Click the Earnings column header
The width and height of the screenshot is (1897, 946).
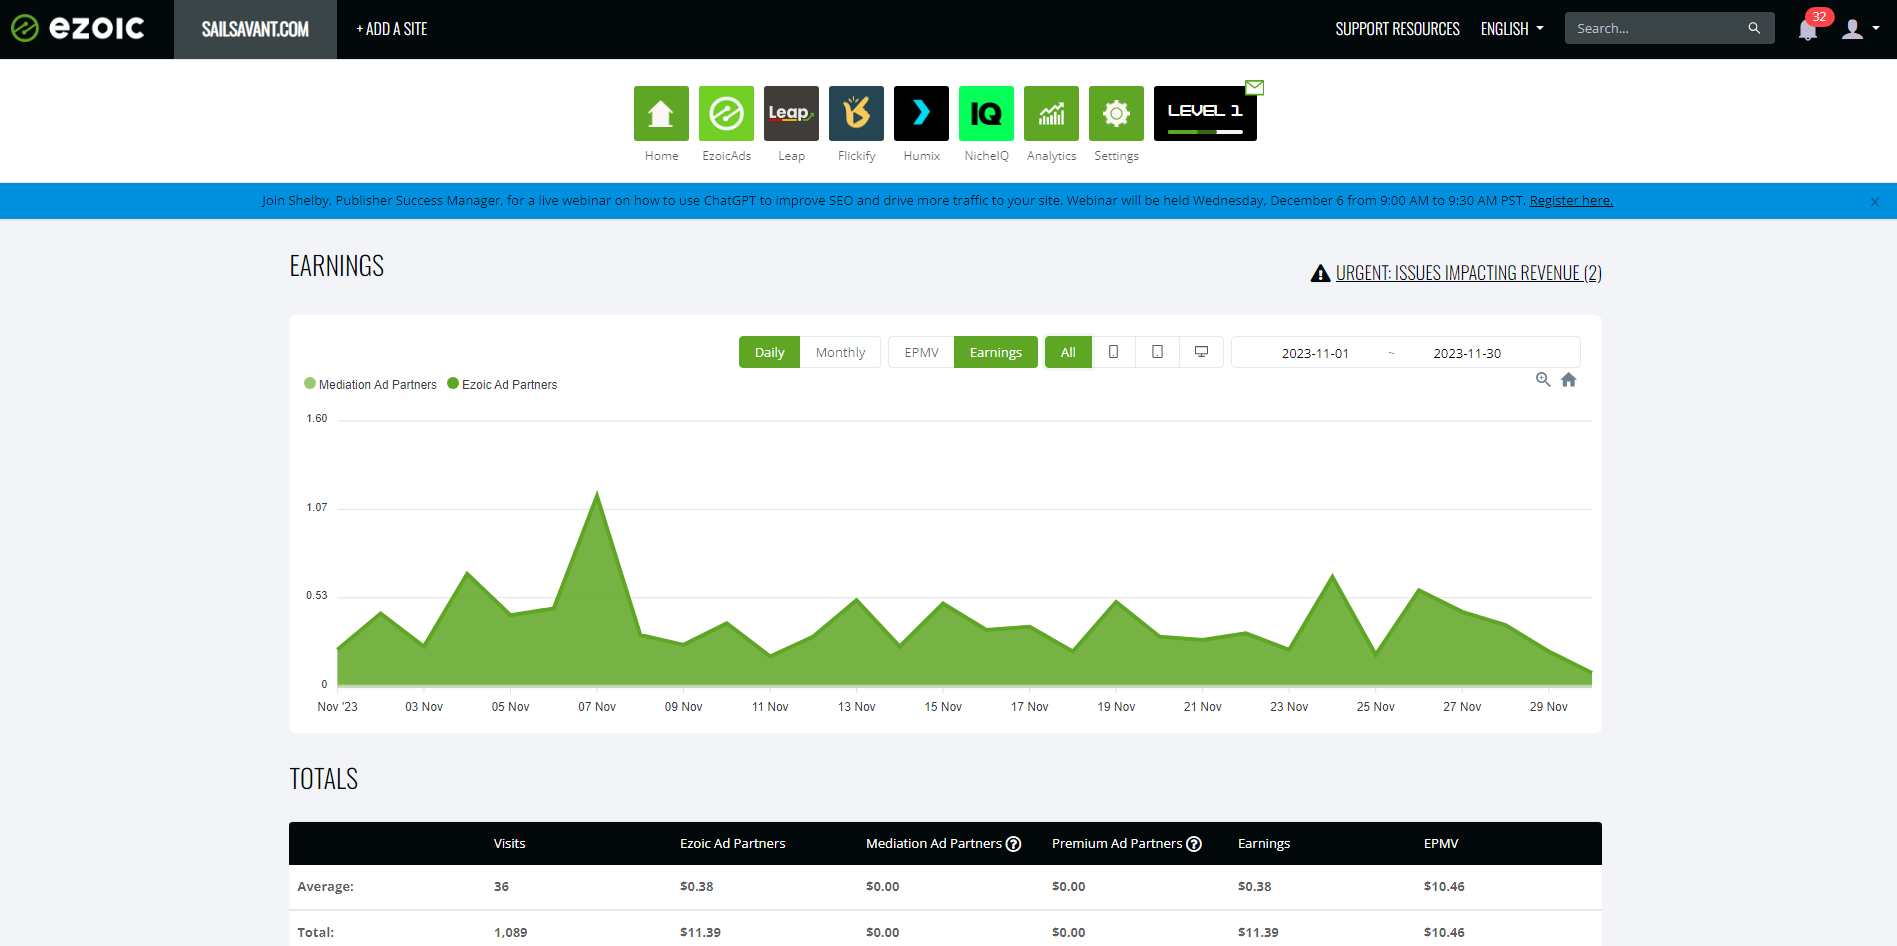pos(1264,843)
